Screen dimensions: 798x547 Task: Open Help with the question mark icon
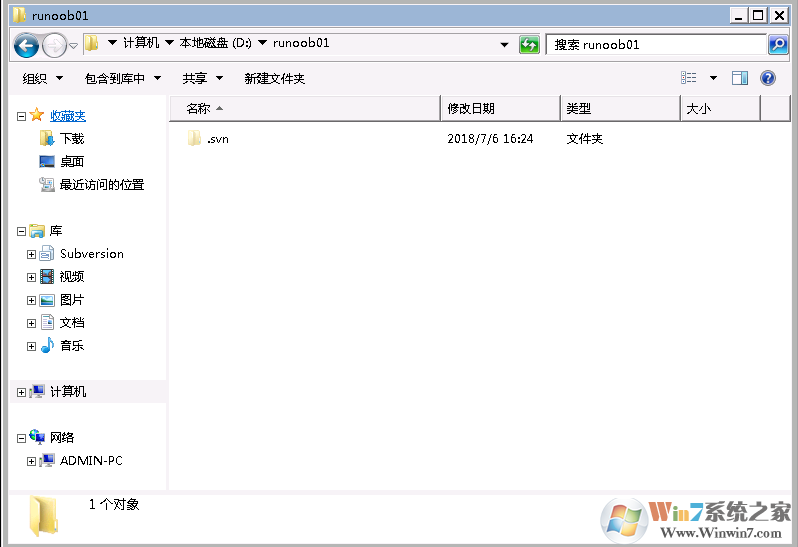[767, 78]
